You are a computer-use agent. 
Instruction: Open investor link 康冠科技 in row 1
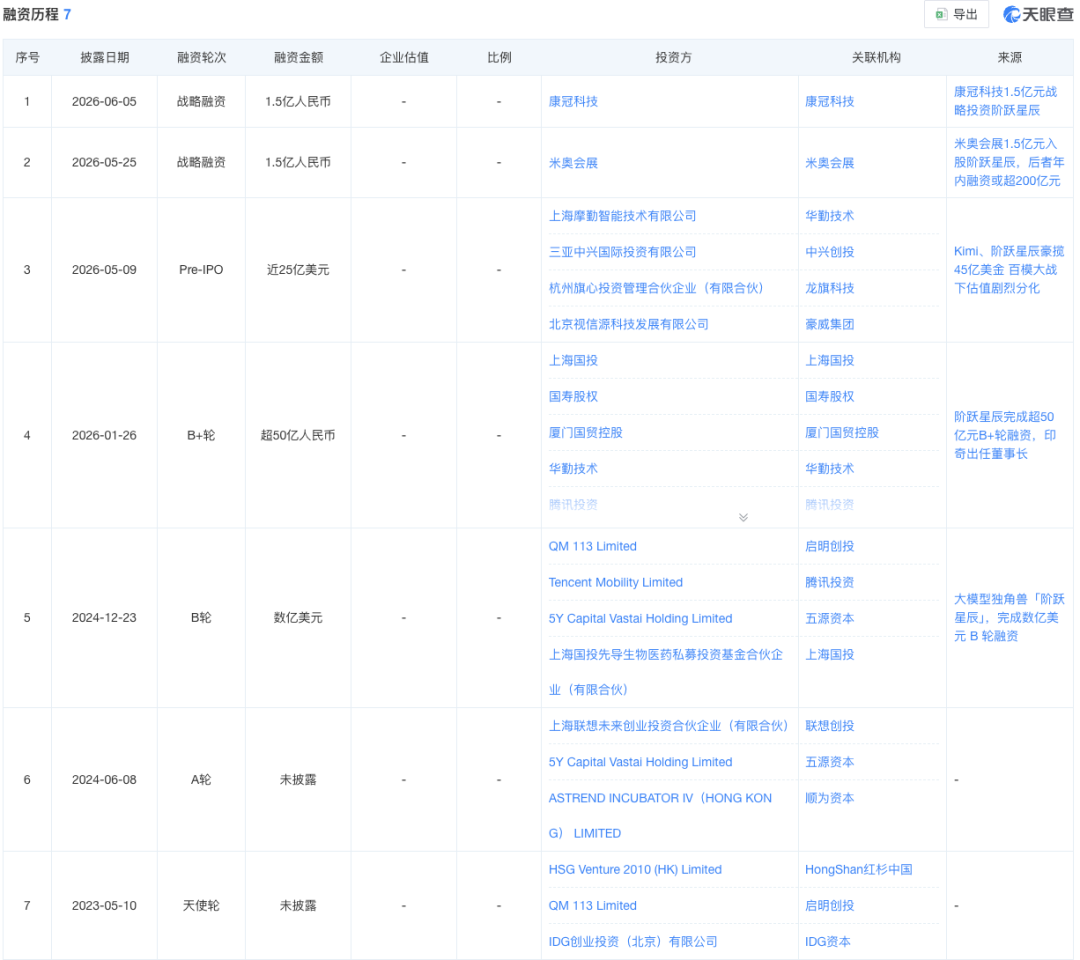click(573, 101)
